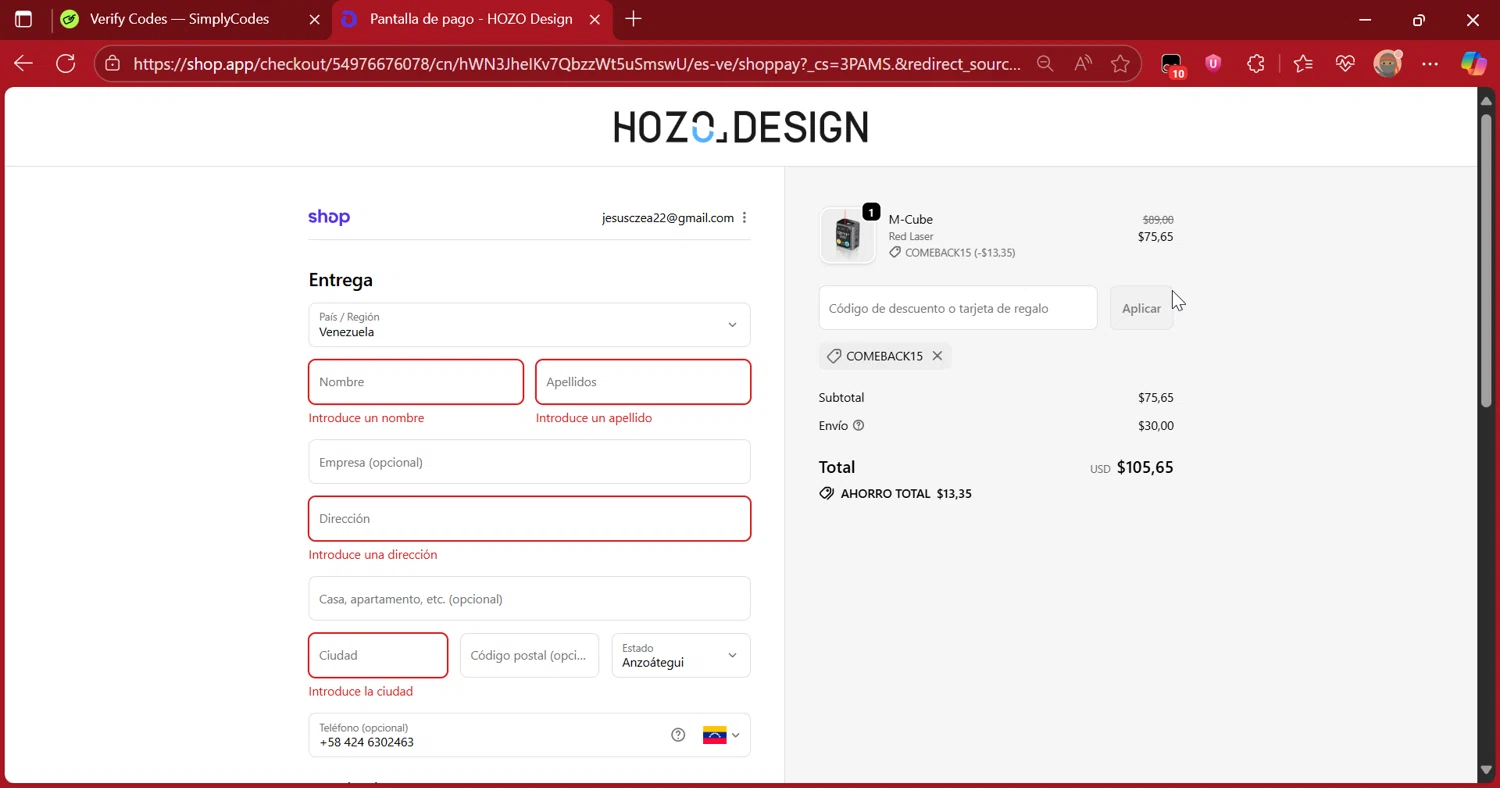Viewport: 1500px width, 788px height.
Task: Open the extension with red 10 badge
Action: (1172, 65)
